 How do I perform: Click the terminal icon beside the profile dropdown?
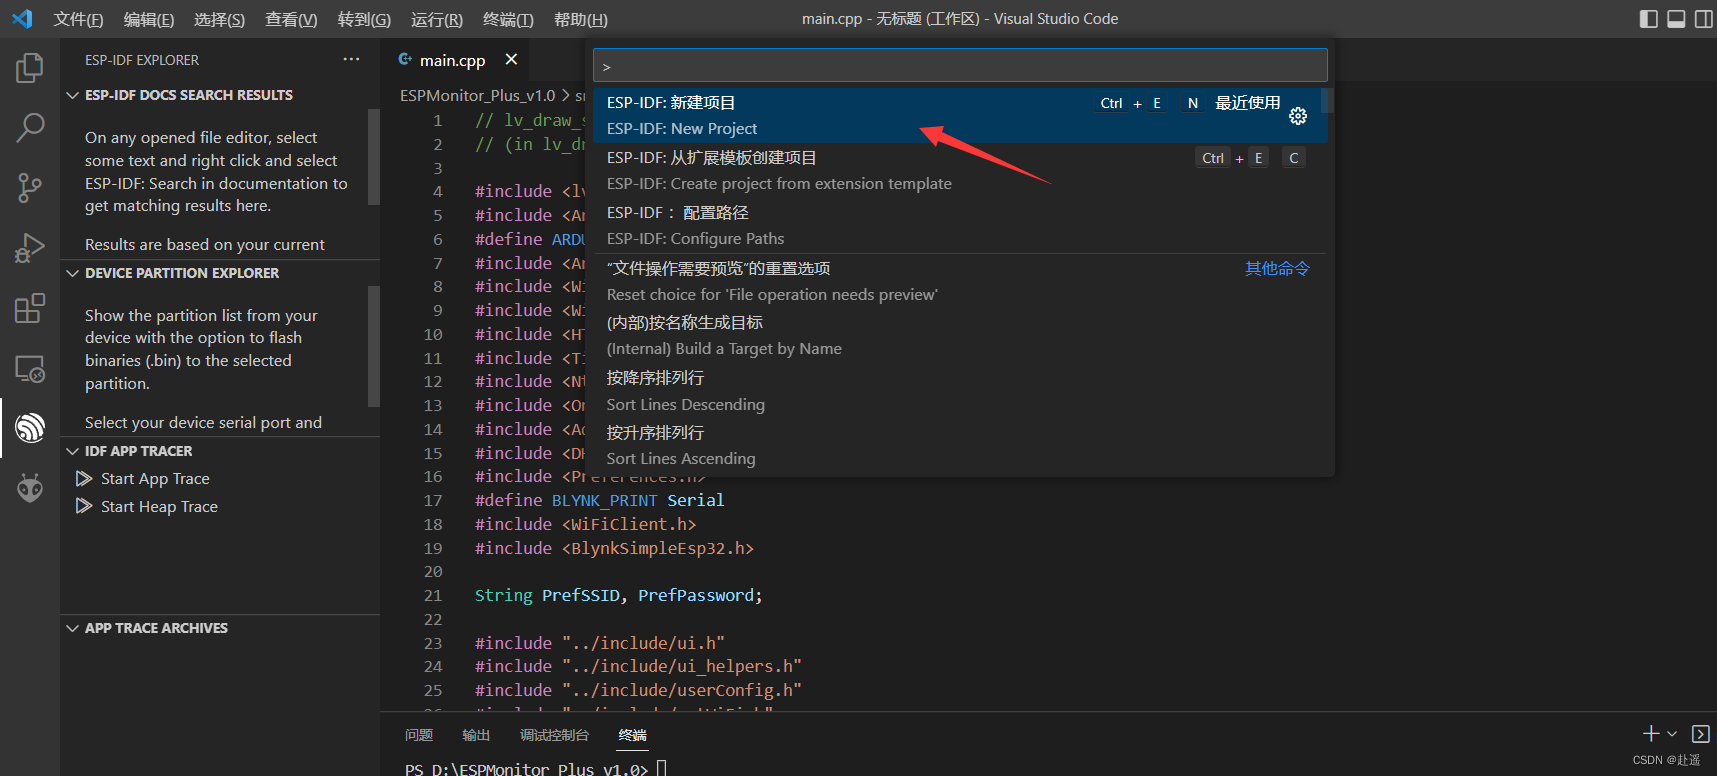pyautogui.click(x=1700, y=734)
